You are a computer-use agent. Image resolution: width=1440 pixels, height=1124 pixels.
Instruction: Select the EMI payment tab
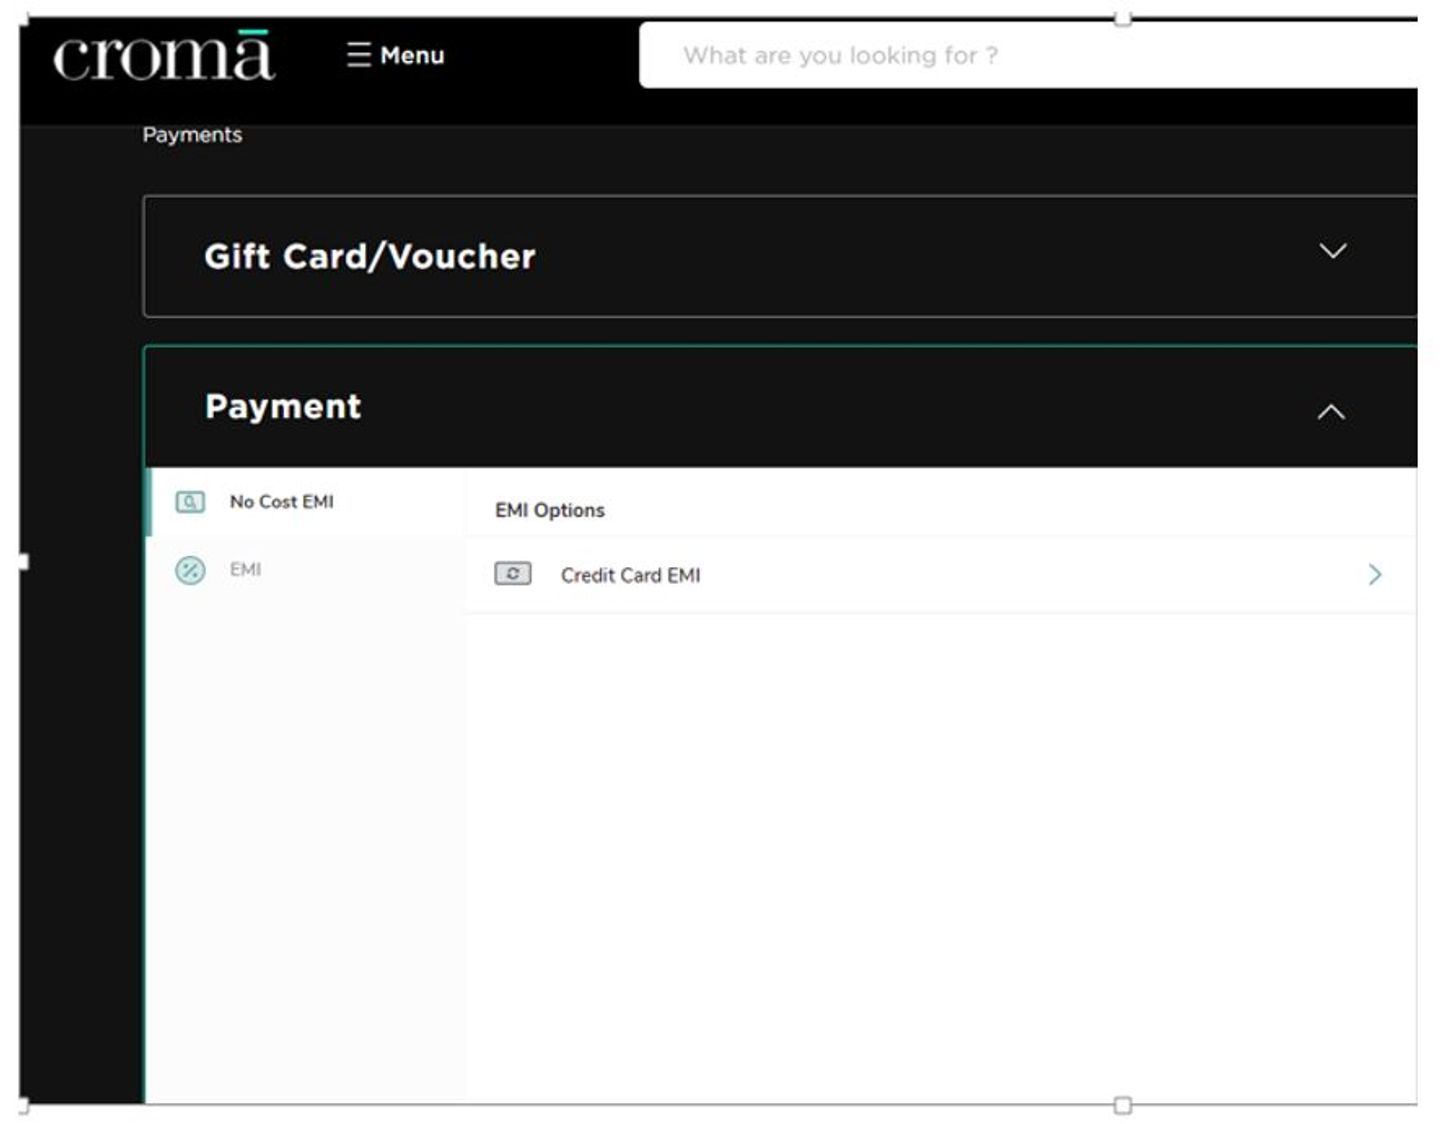[x=245, y=570]
